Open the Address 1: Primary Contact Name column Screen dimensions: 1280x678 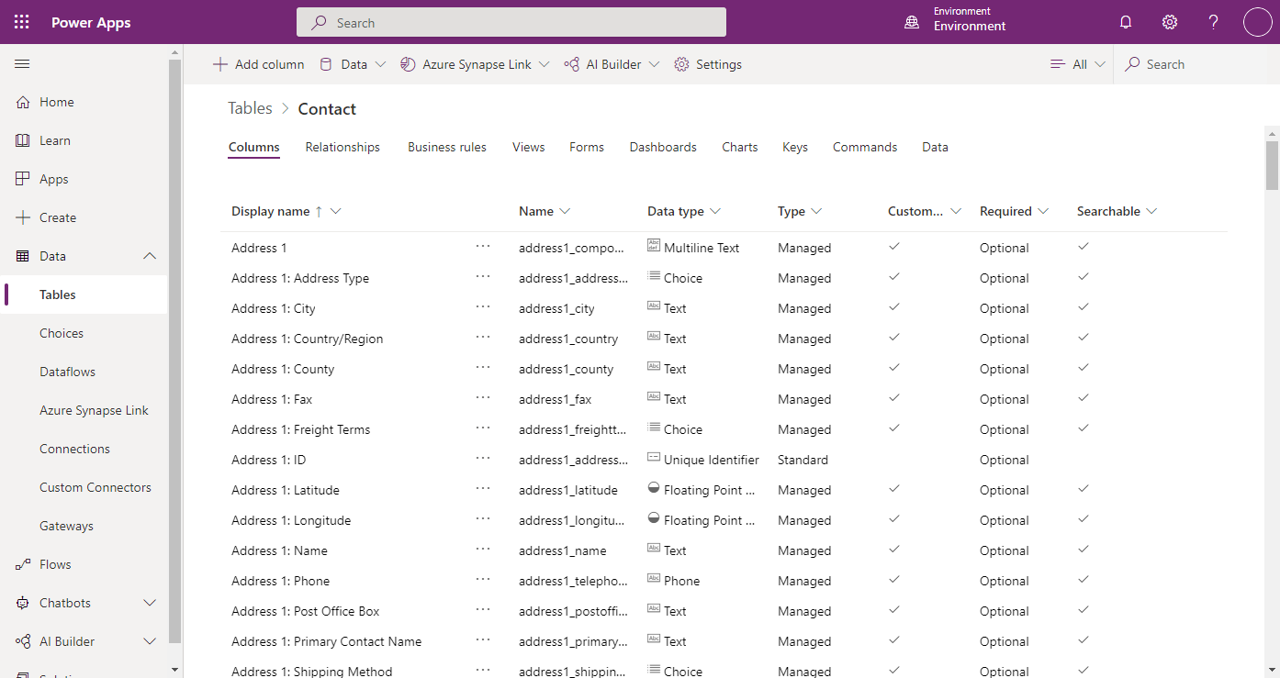(326, 642)
